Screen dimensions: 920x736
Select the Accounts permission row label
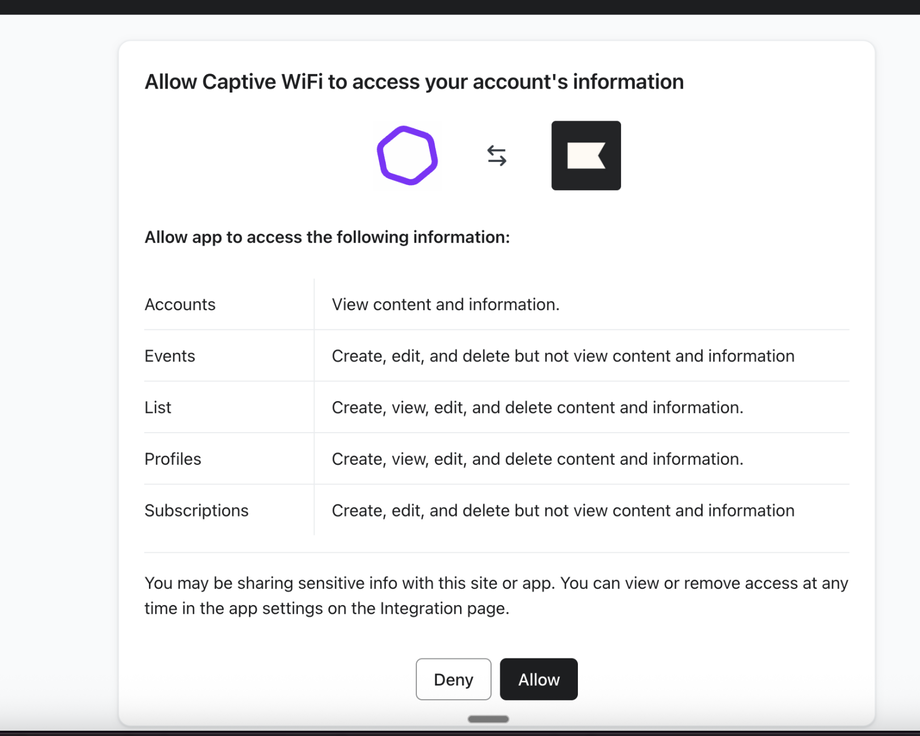click(x=180, y=304)
